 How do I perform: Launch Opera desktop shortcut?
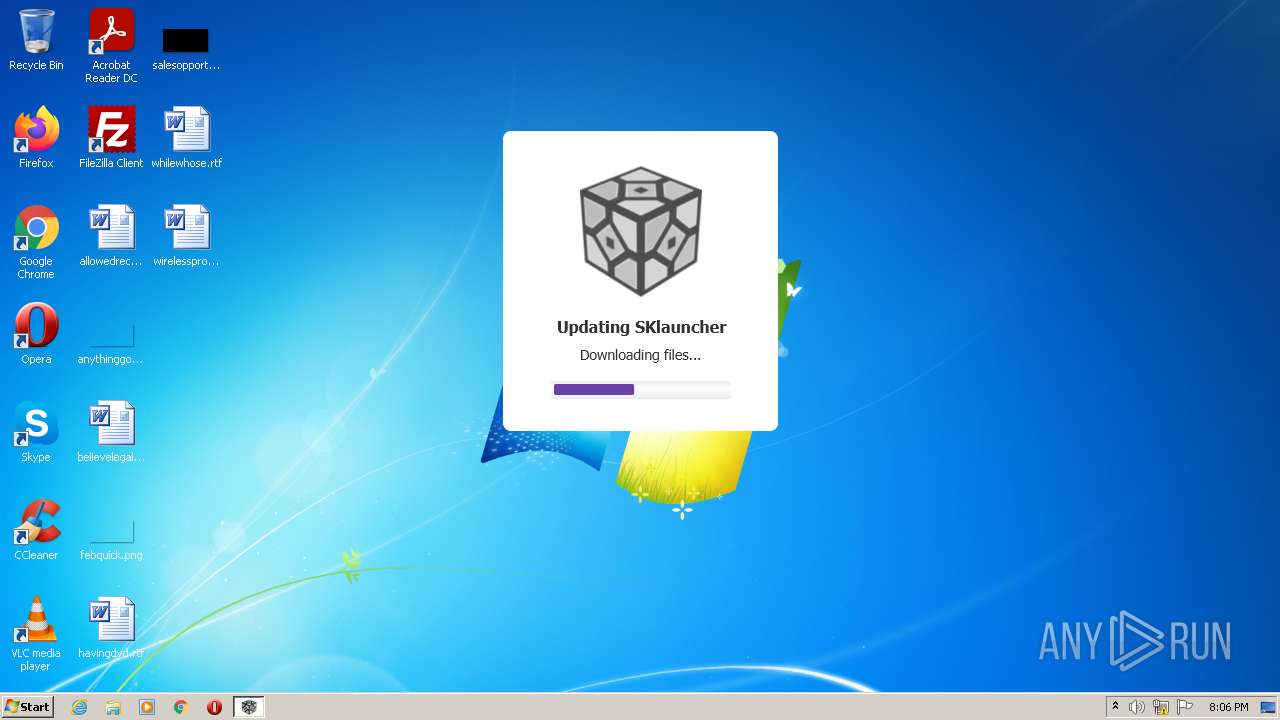coord(36,334)
